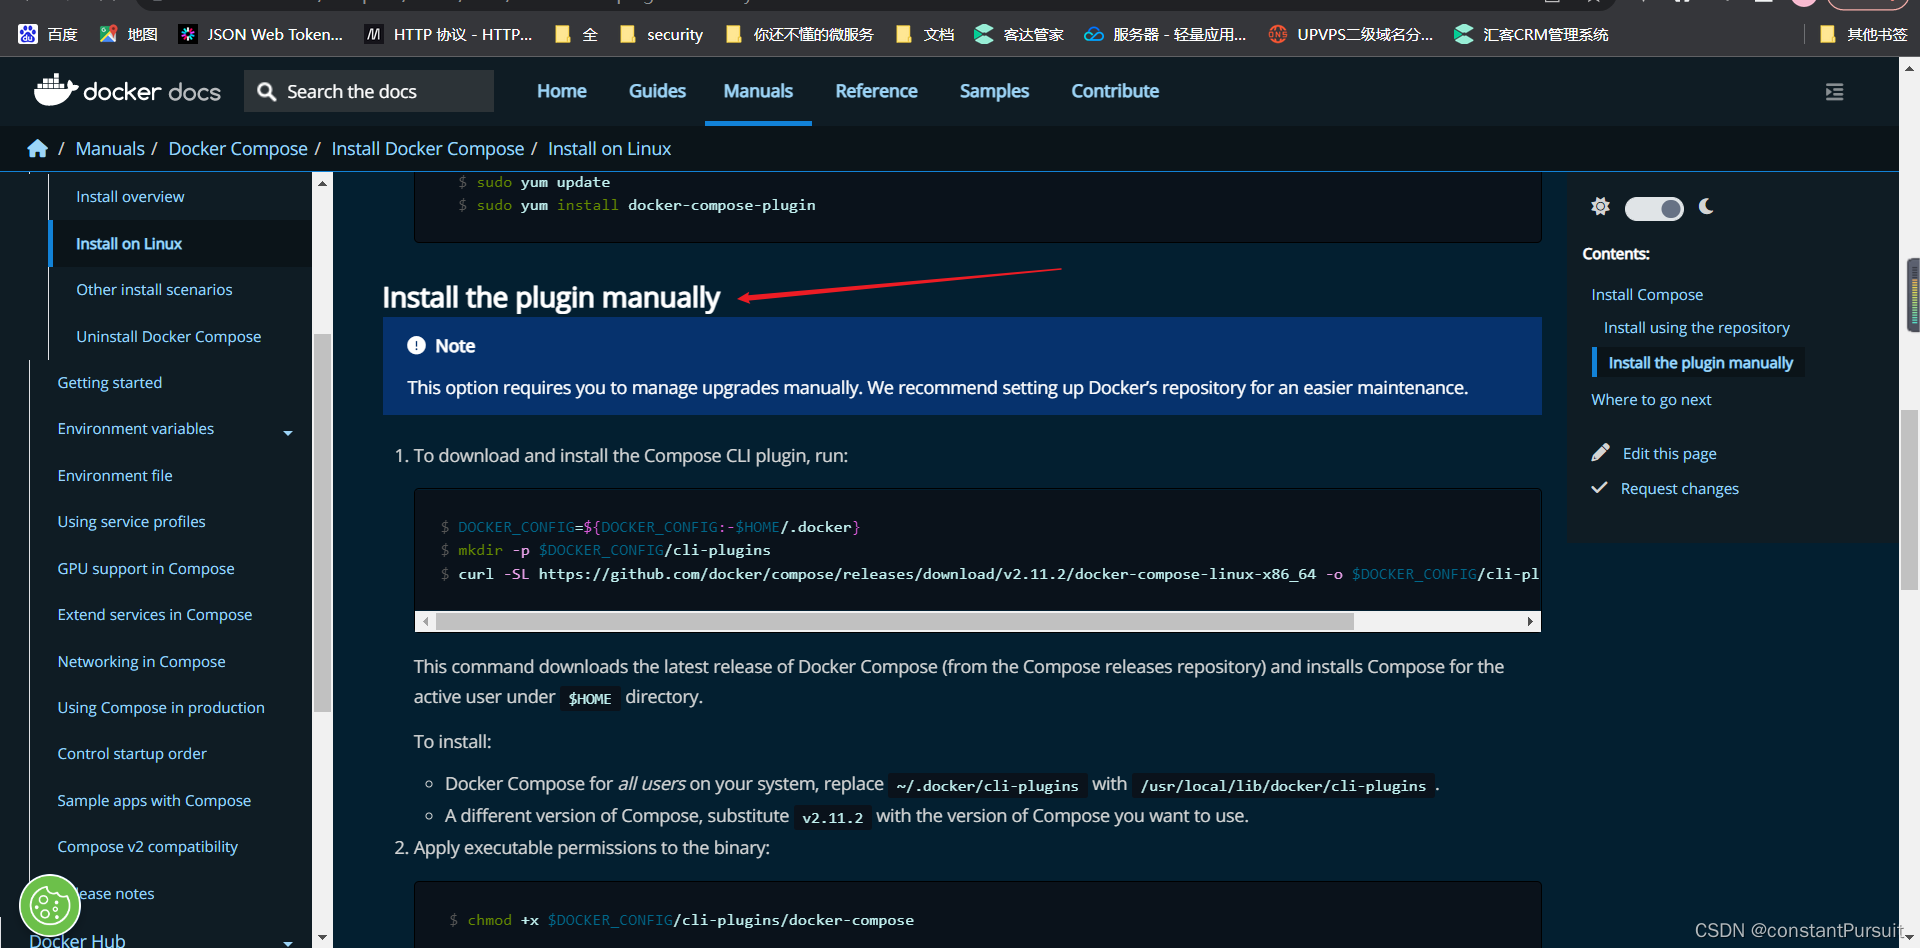Open the UPVPS二级域名 bookmark
The height and width of the screenshot is (948, 1920).
pyautogui.click(x=1350, y=34)
